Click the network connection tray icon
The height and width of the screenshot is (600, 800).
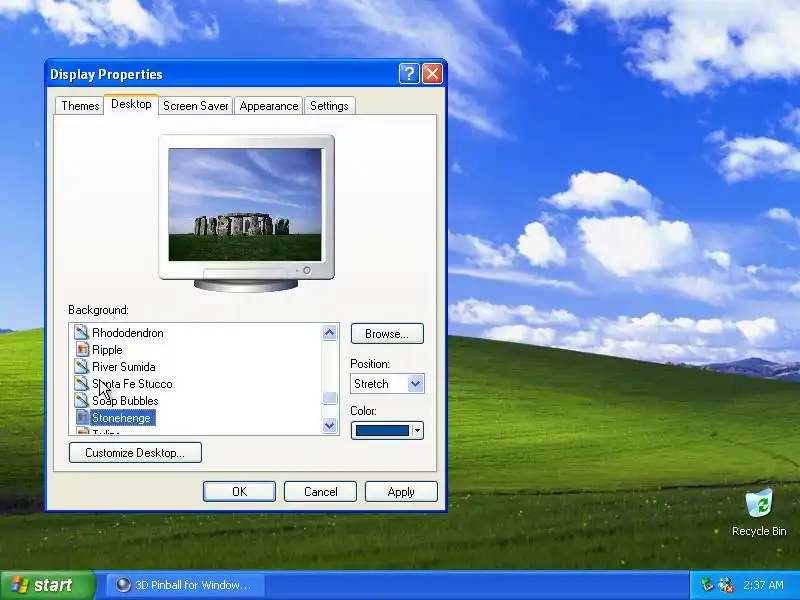(726, 585)
